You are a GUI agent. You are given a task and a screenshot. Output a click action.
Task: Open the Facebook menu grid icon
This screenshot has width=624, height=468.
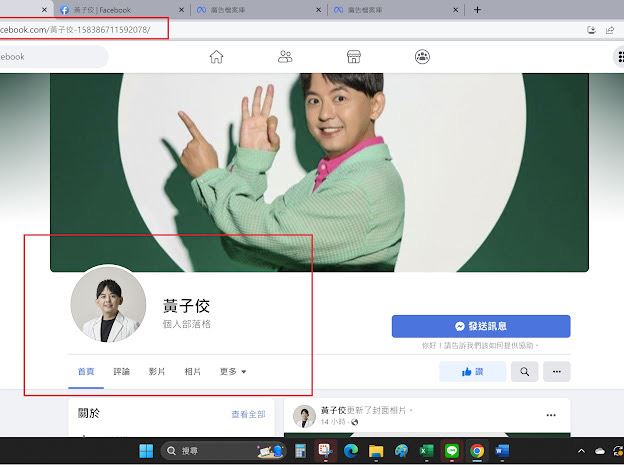coord(618,57)
